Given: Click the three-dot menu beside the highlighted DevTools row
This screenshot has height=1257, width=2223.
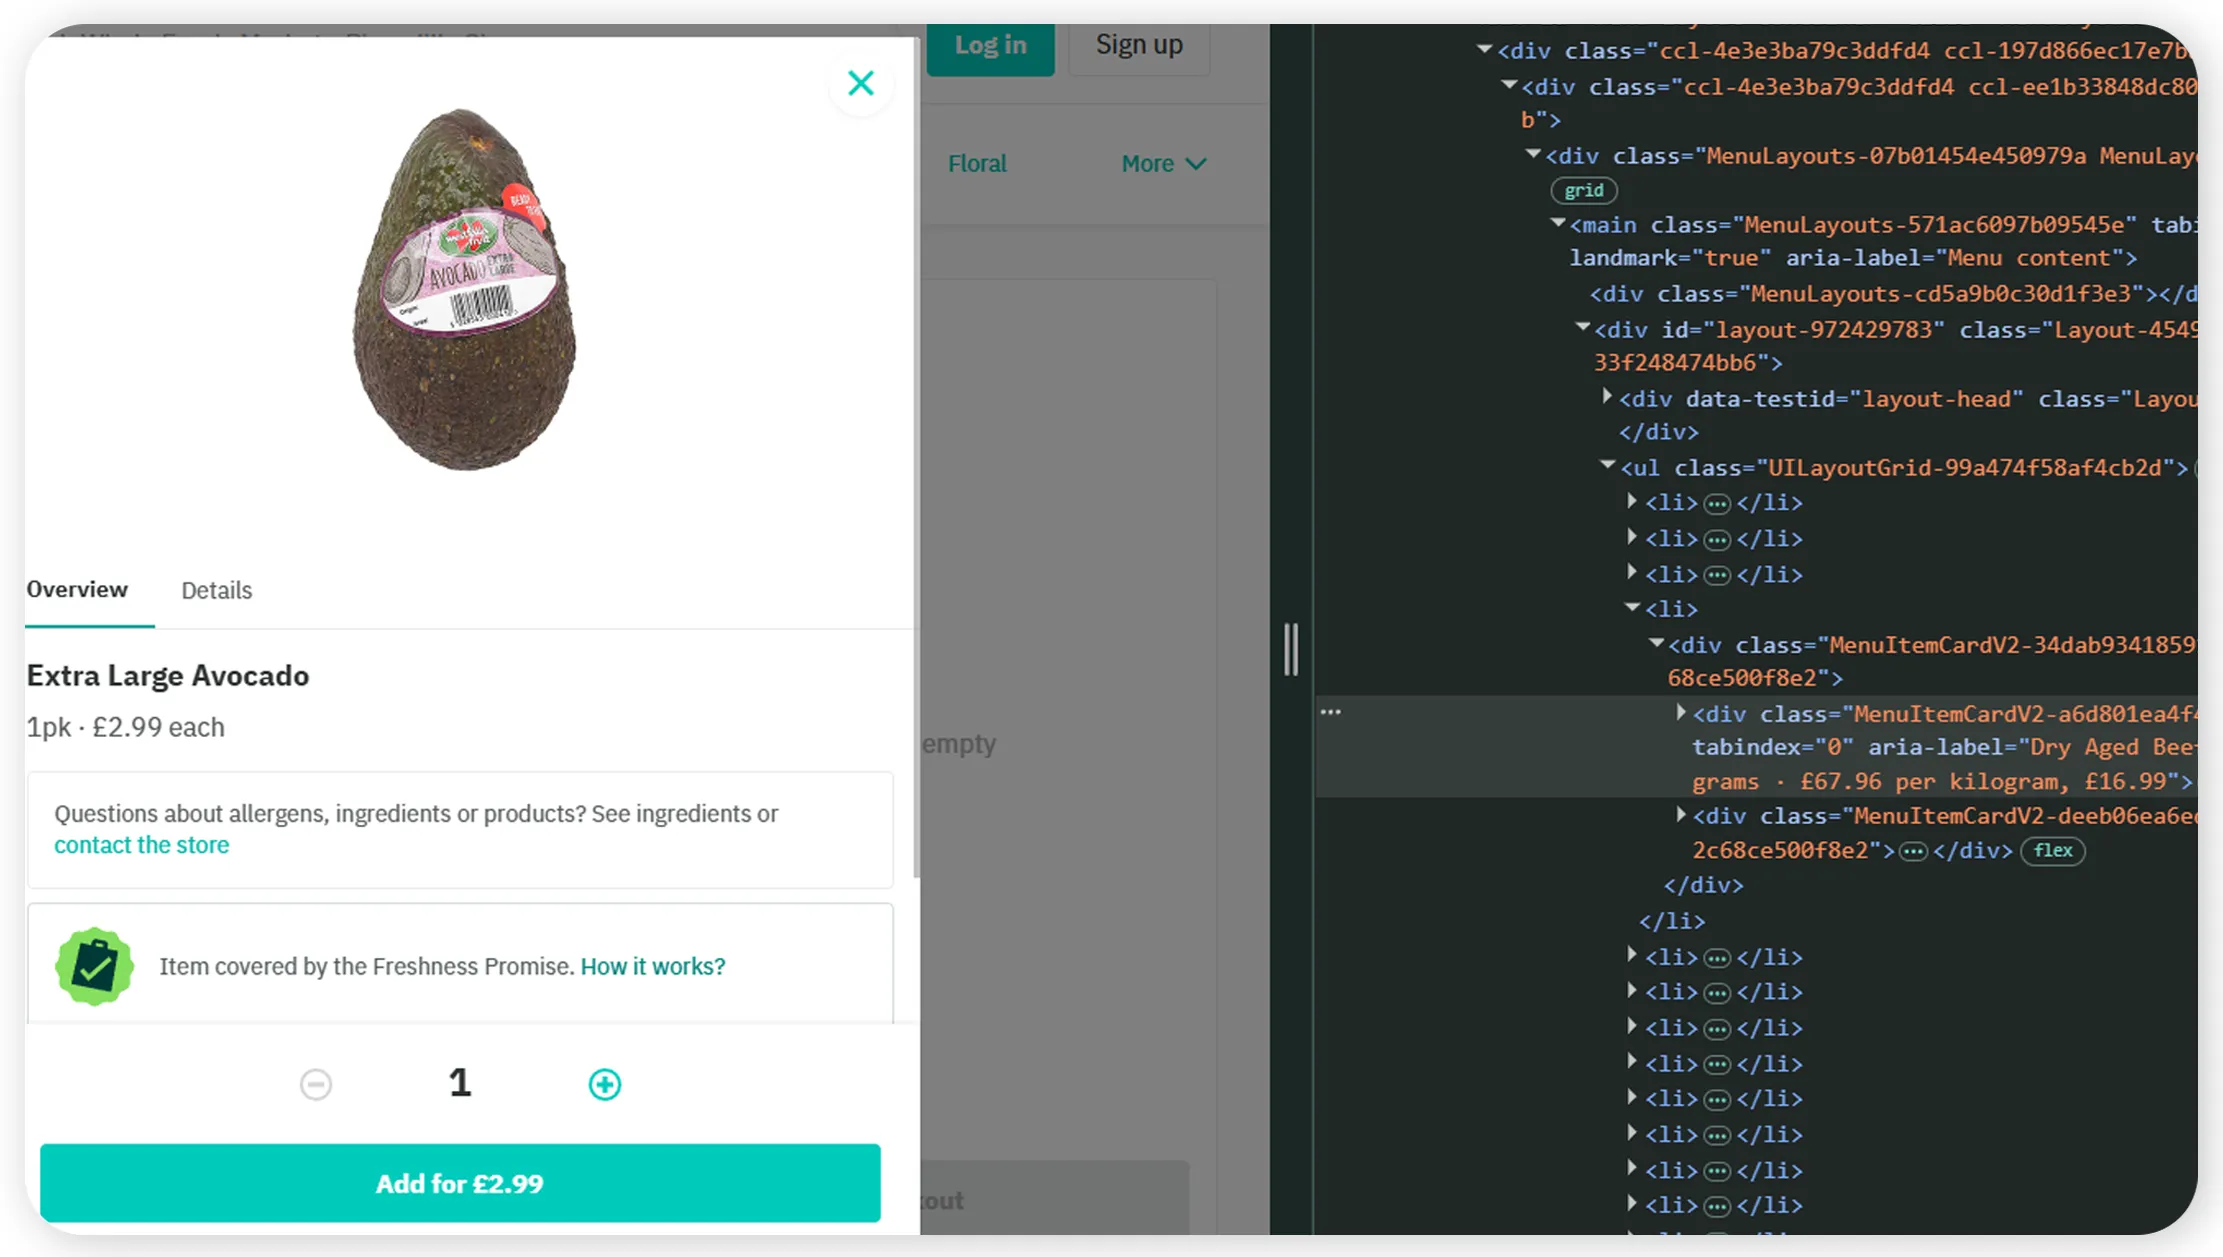Looking at the screenshot, I should coord(1331,712).
